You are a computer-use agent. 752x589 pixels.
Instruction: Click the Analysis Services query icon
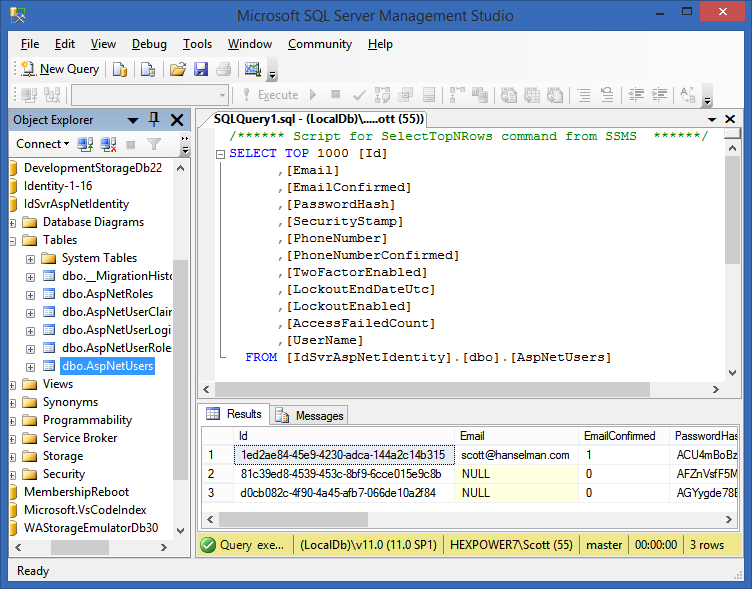(x=148, y=70)
